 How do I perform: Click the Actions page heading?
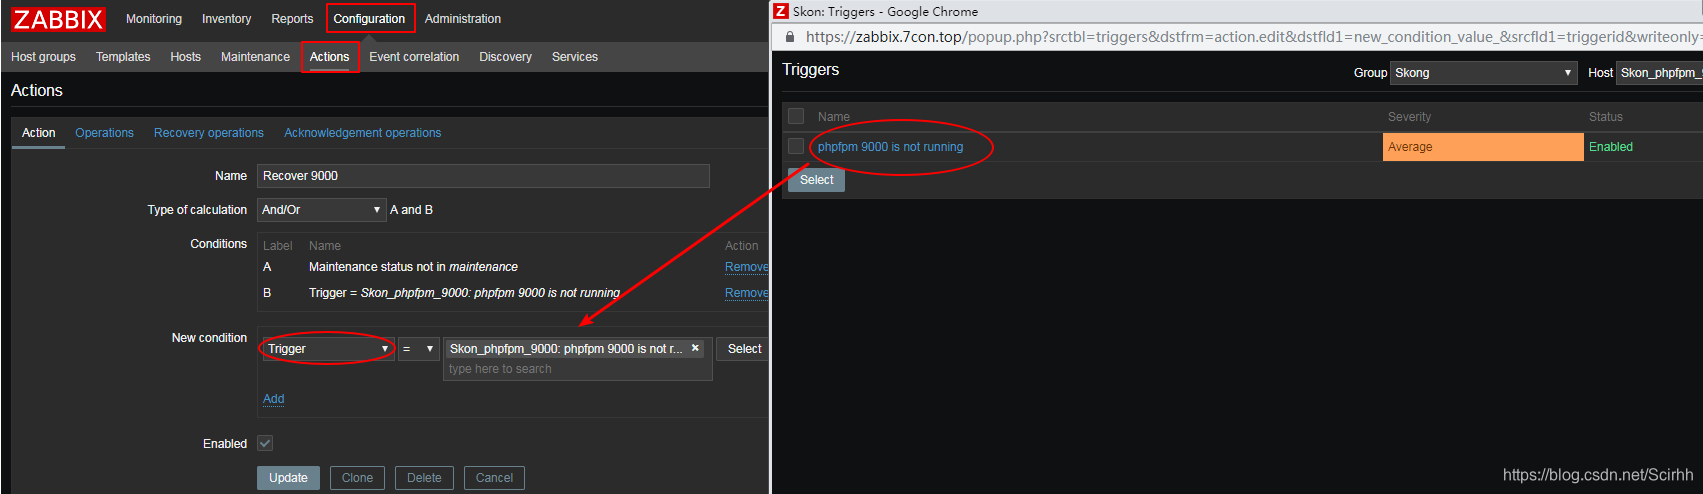click(x=37, y=90)
